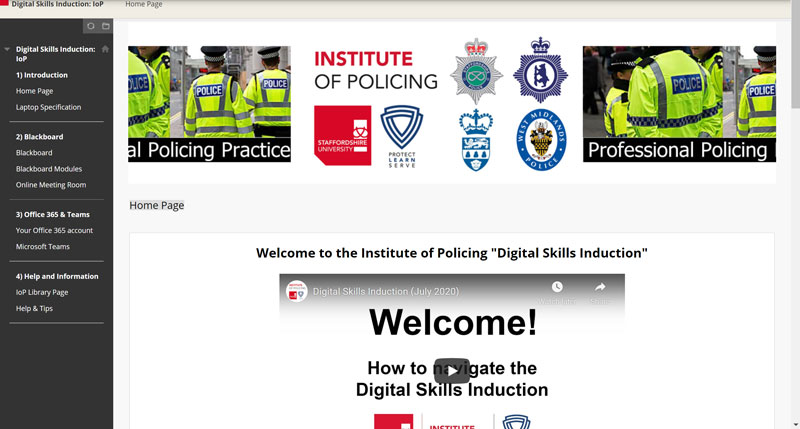This screenshot has height=429, width=800.
Task: Click the Watch later clock icon
Action: coord(557,287)
